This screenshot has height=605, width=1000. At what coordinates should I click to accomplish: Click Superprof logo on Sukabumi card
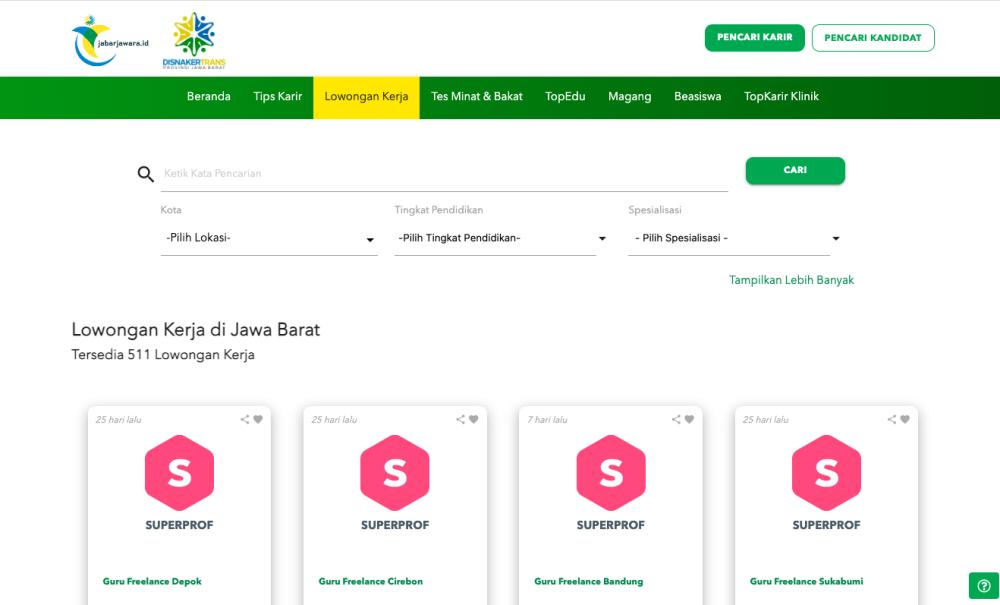pos(826,483)
